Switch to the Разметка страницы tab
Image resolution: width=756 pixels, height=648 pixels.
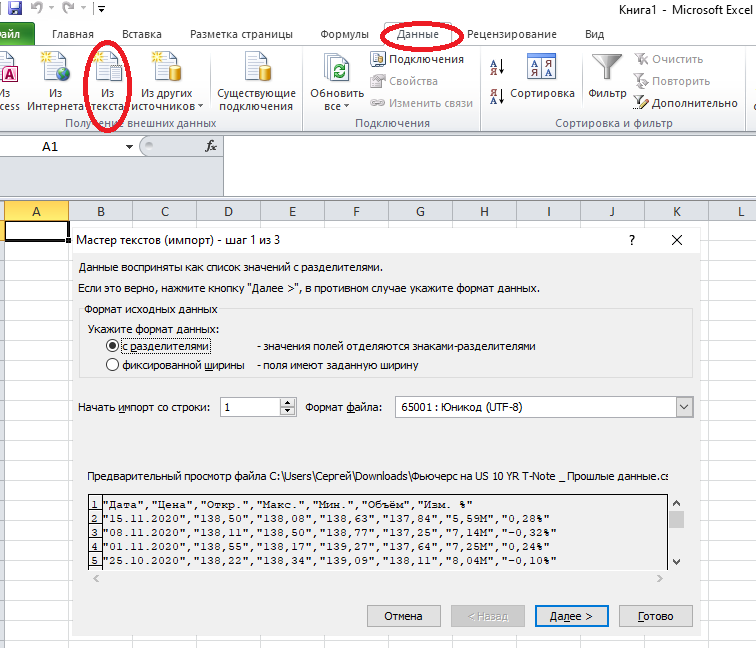[241, 34]
